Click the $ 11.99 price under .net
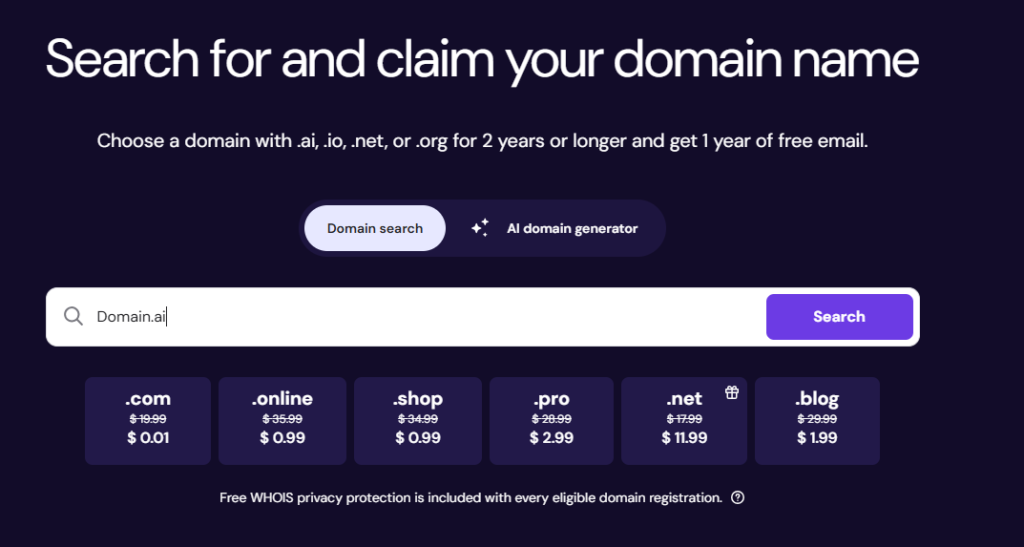 [x=685, y=438]
